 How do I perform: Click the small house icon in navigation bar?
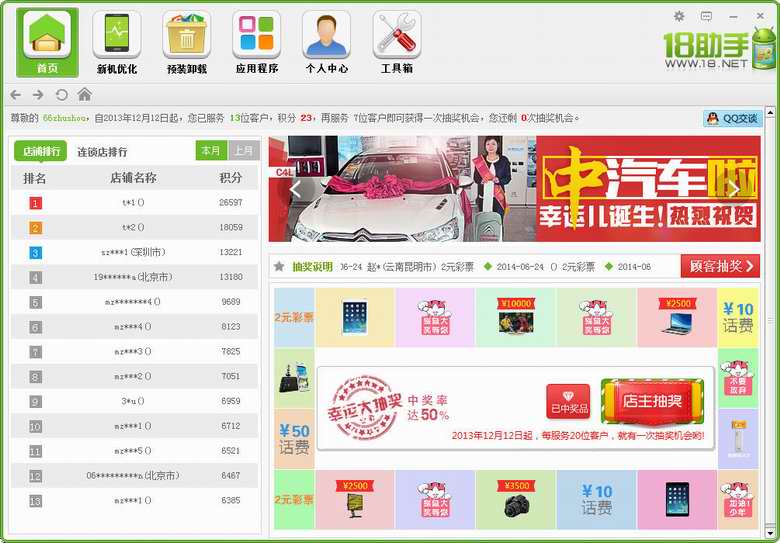85,95
